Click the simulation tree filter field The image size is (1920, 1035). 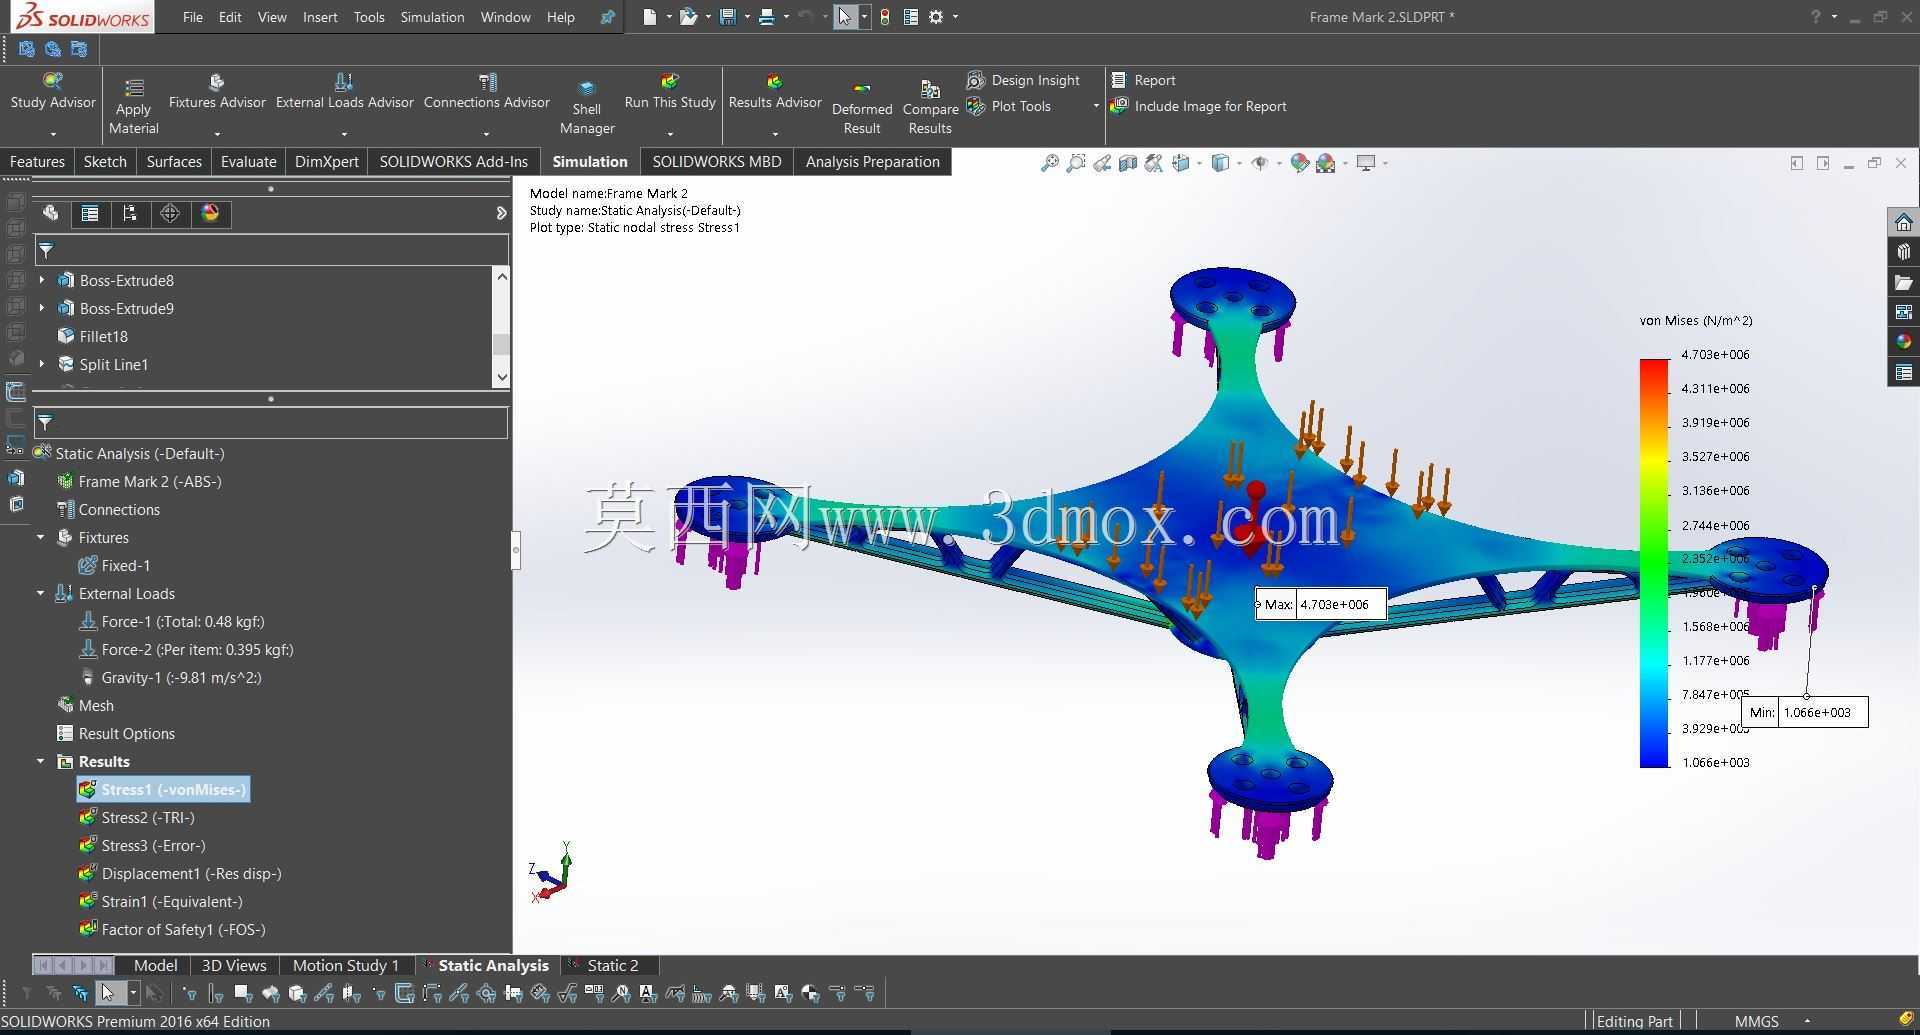[271, 423]
